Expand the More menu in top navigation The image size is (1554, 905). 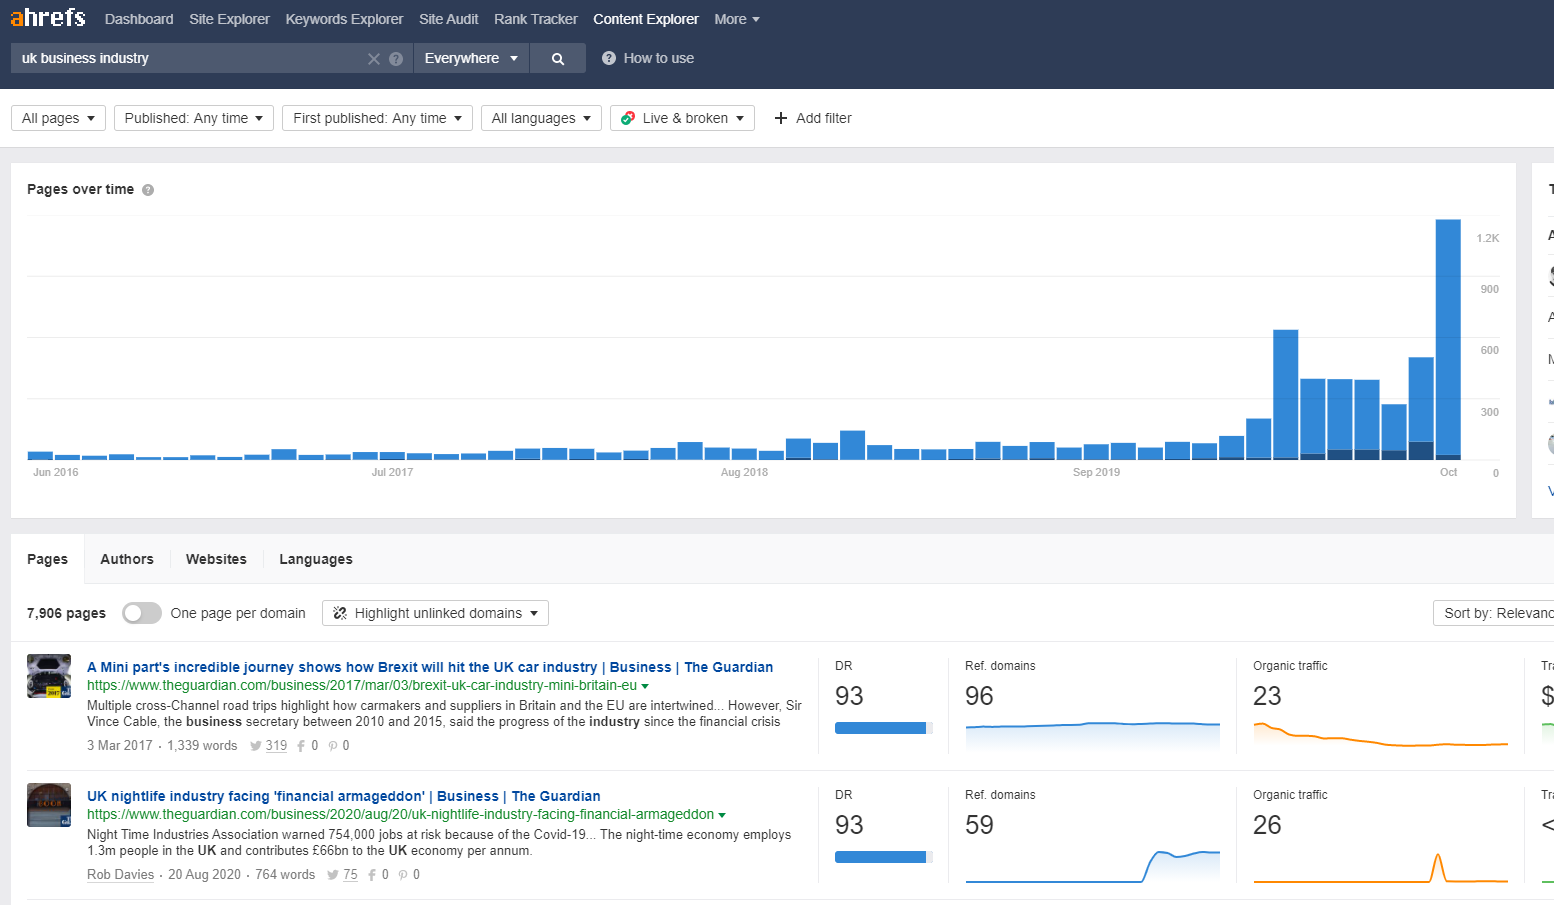(x=737, y=19)
